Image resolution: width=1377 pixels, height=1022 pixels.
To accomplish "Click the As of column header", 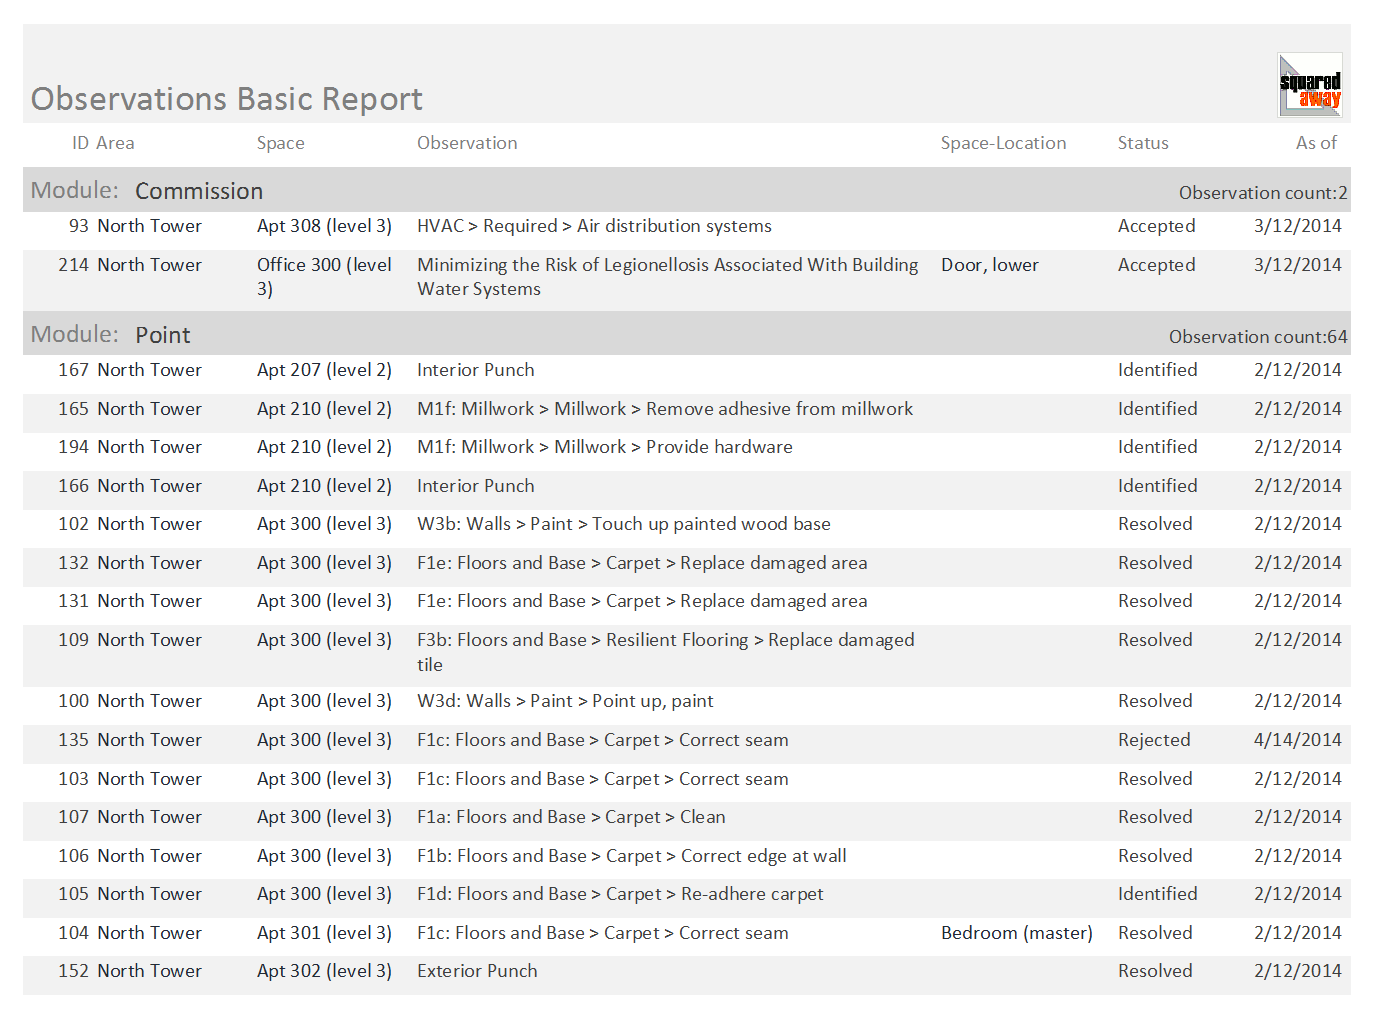I will [x=1316, y=143].
